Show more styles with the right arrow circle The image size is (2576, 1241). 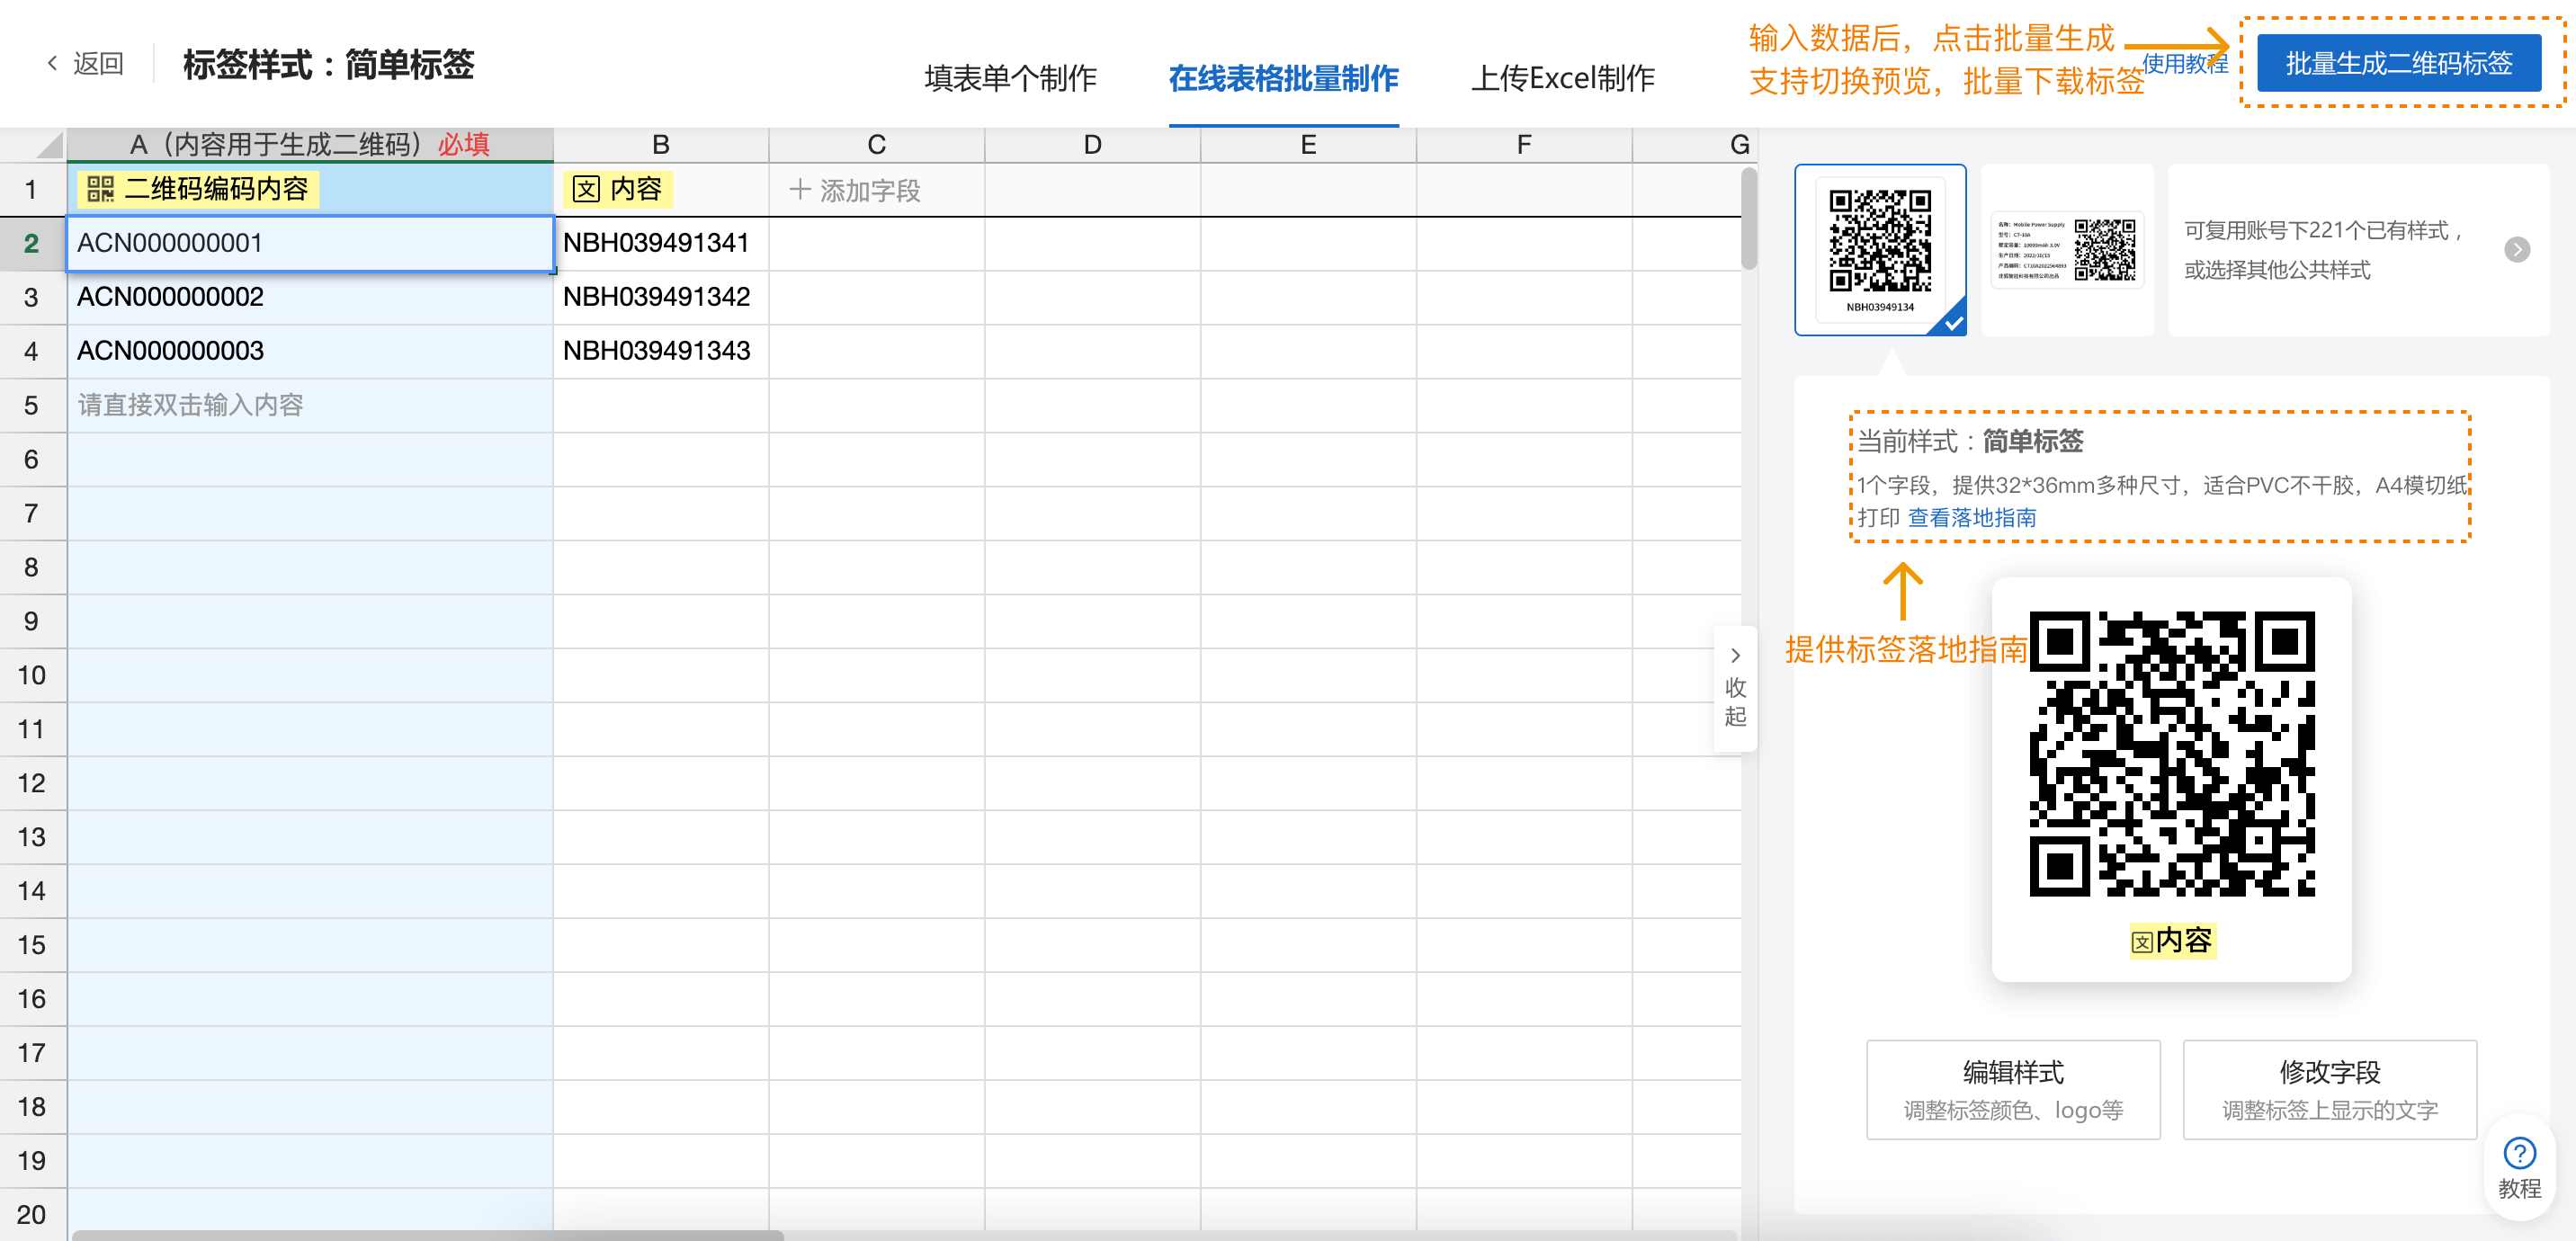(x=2517, y=250)
